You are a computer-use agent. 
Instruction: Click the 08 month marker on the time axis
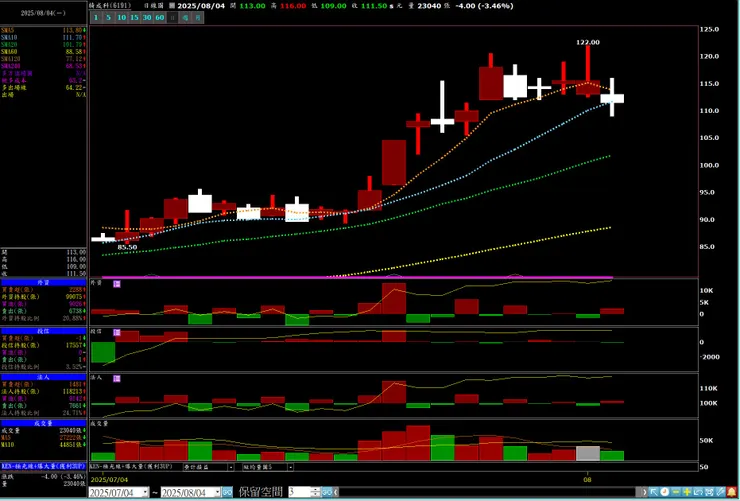[x=588, y=480]
